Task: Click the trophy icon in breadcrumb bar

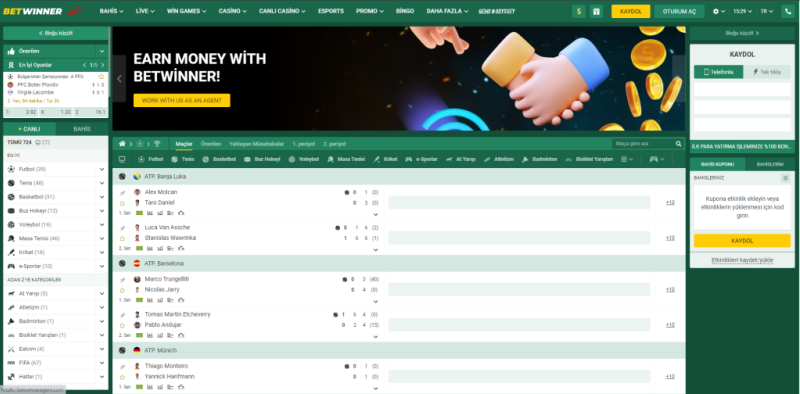Action: coord(157,144)
